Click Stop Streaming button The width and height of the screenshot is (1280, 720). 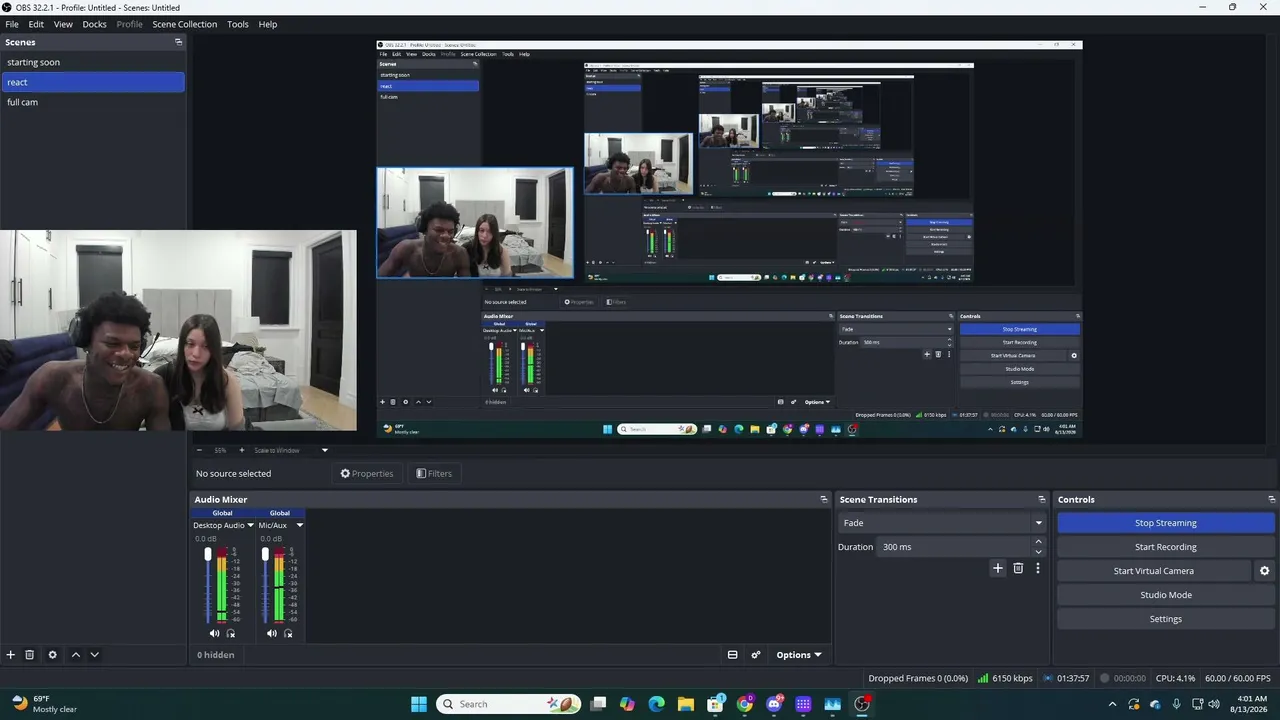coord(1166,523)
